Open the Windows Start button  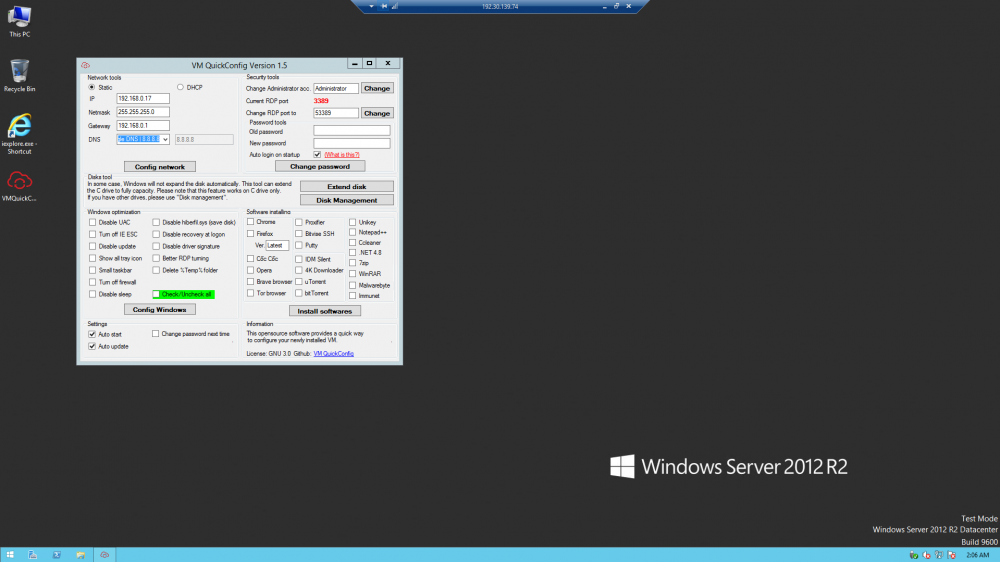point(10,555)
